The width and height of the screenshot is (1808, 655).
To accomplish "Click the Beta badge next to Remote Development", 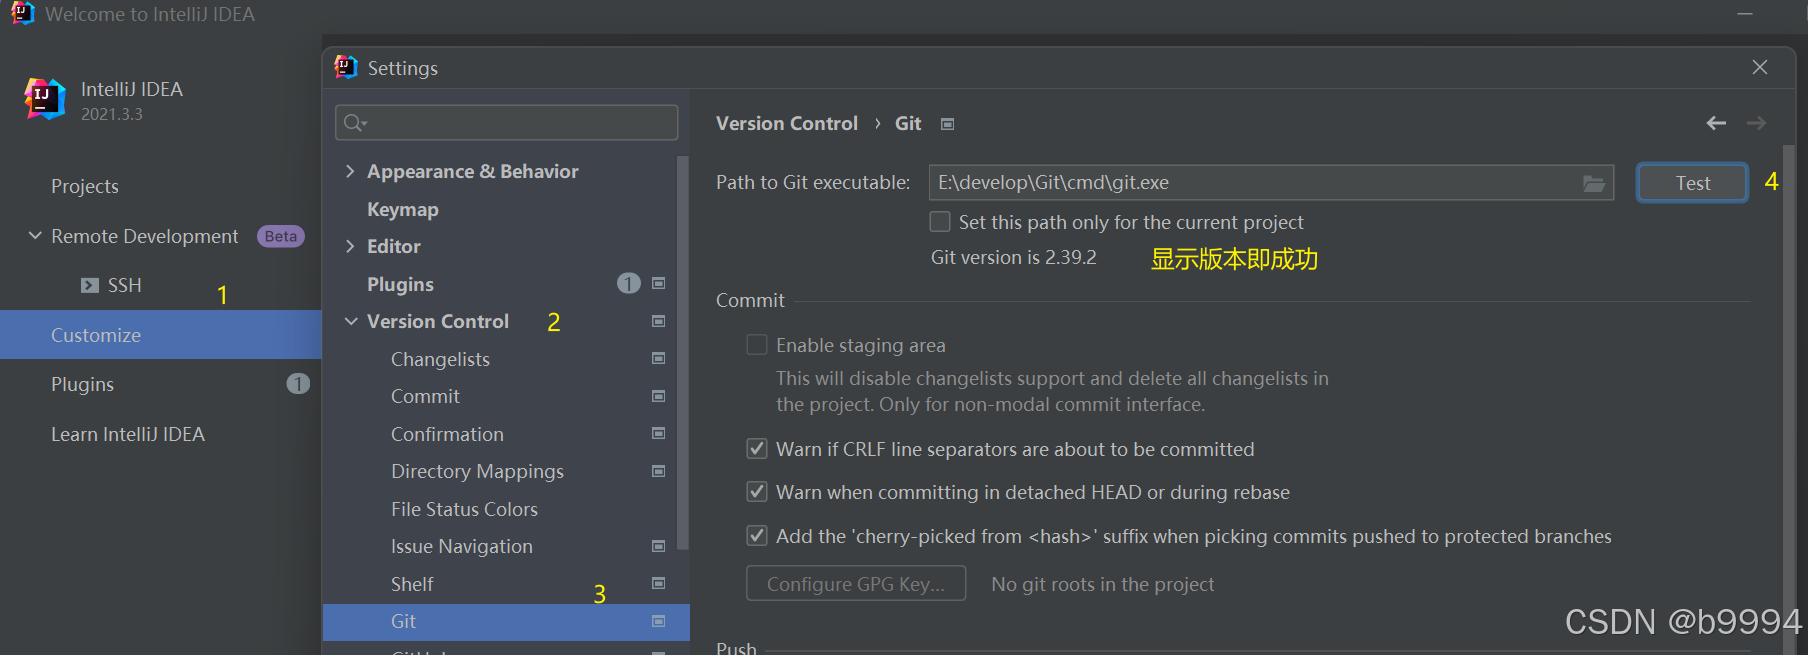I will 281,236.
